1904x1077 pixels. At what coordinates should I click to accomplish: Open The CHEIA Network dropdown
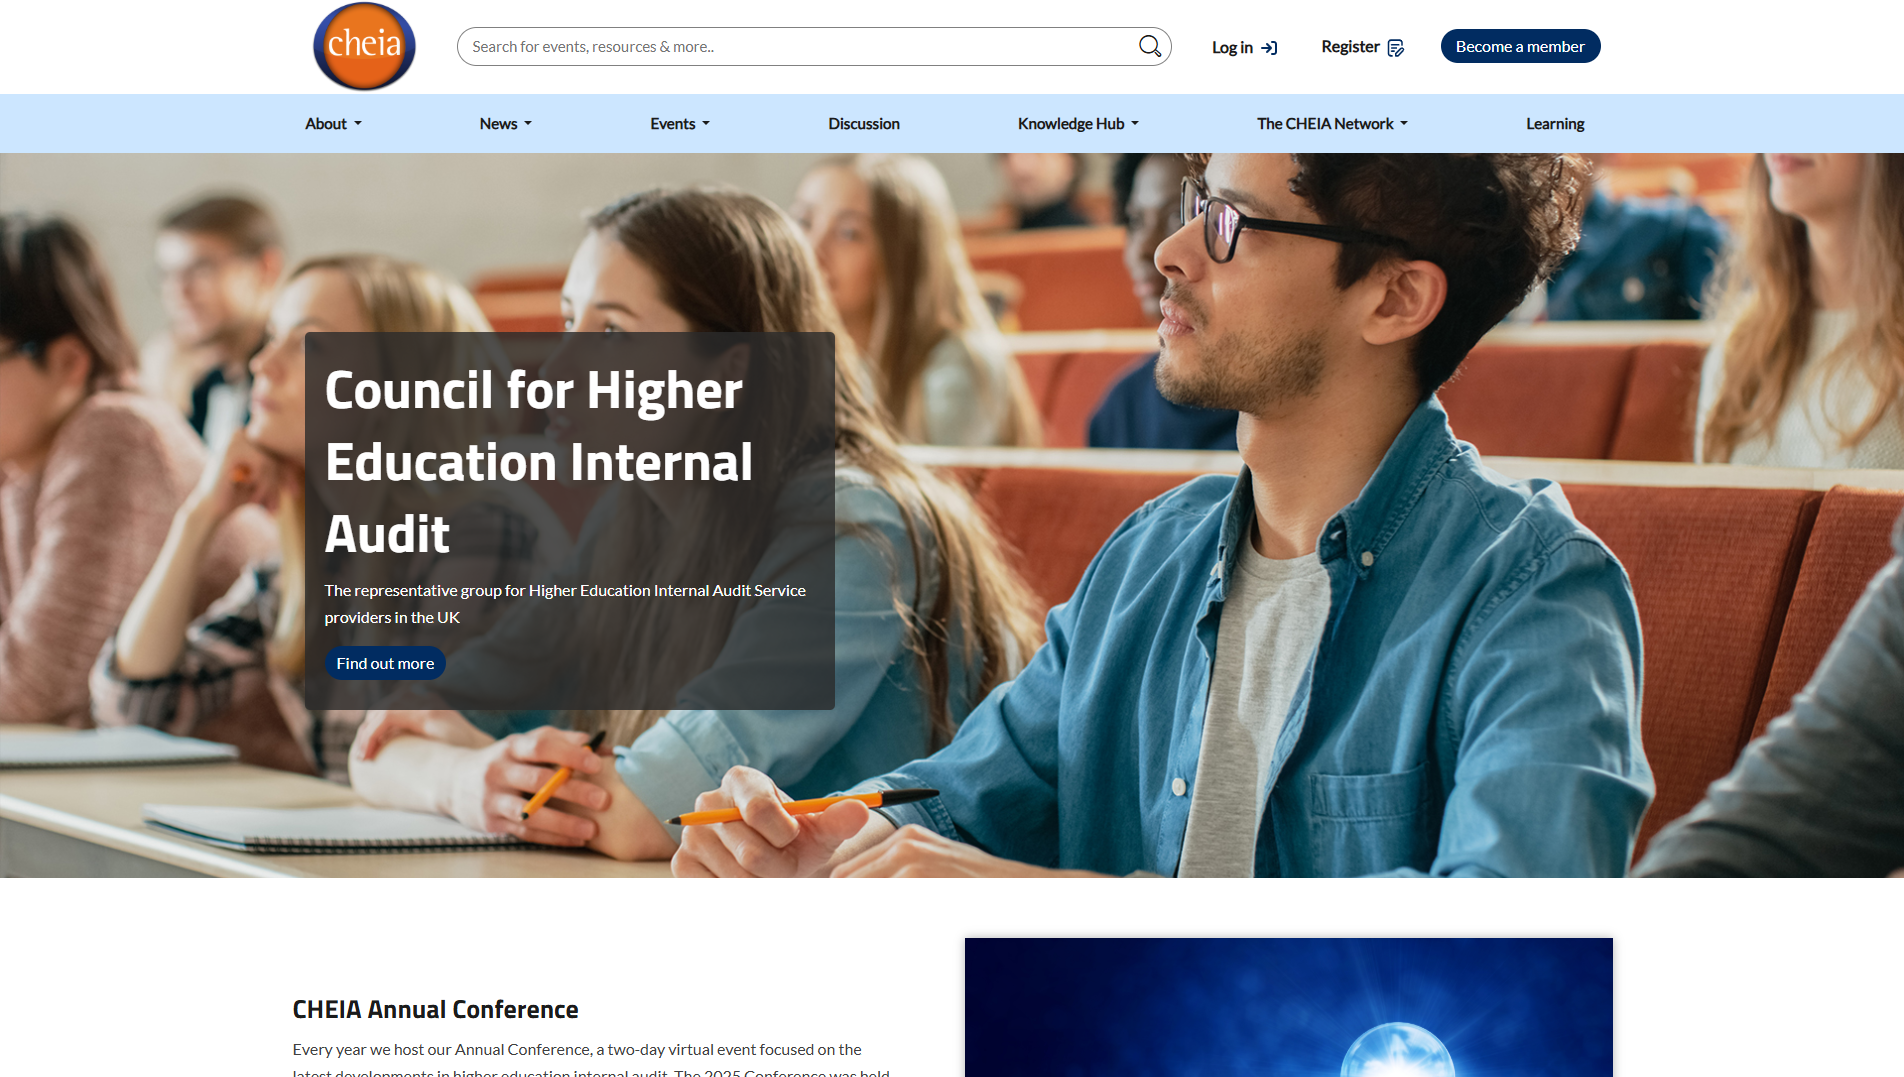pos(1331,124)
